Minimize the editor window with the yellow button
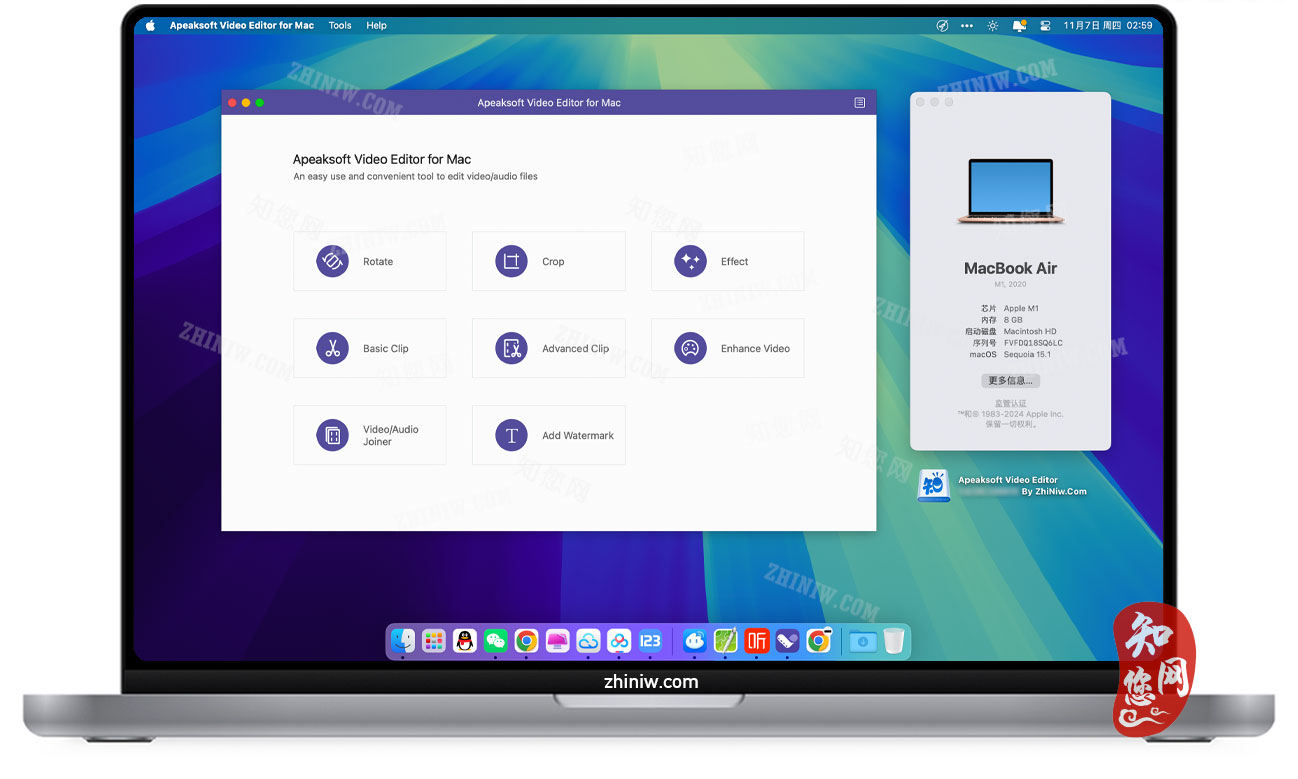Screen dimensions: 1298x779 point(246,103)
